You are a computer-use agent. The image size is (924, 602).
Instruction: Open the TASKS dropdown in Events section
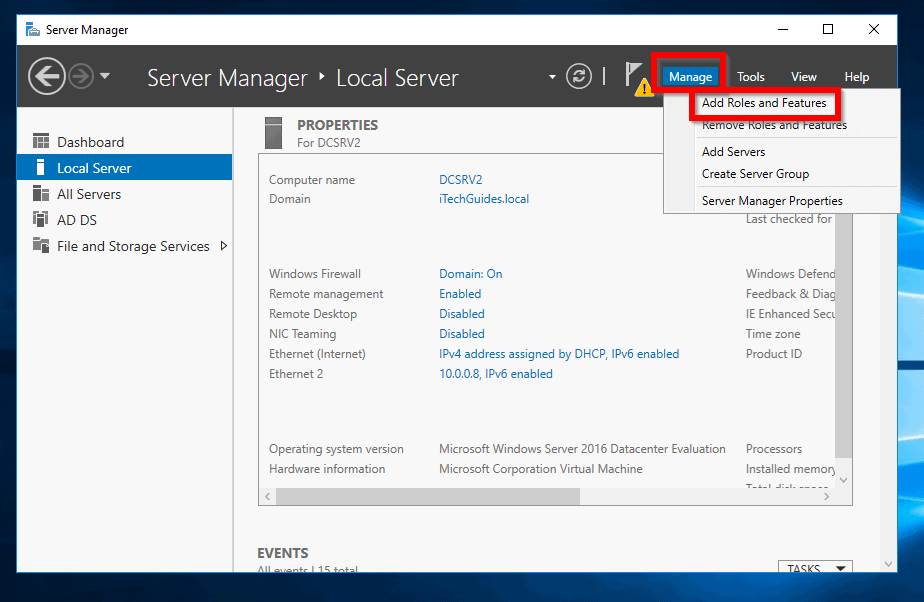[x=815, y=568]
